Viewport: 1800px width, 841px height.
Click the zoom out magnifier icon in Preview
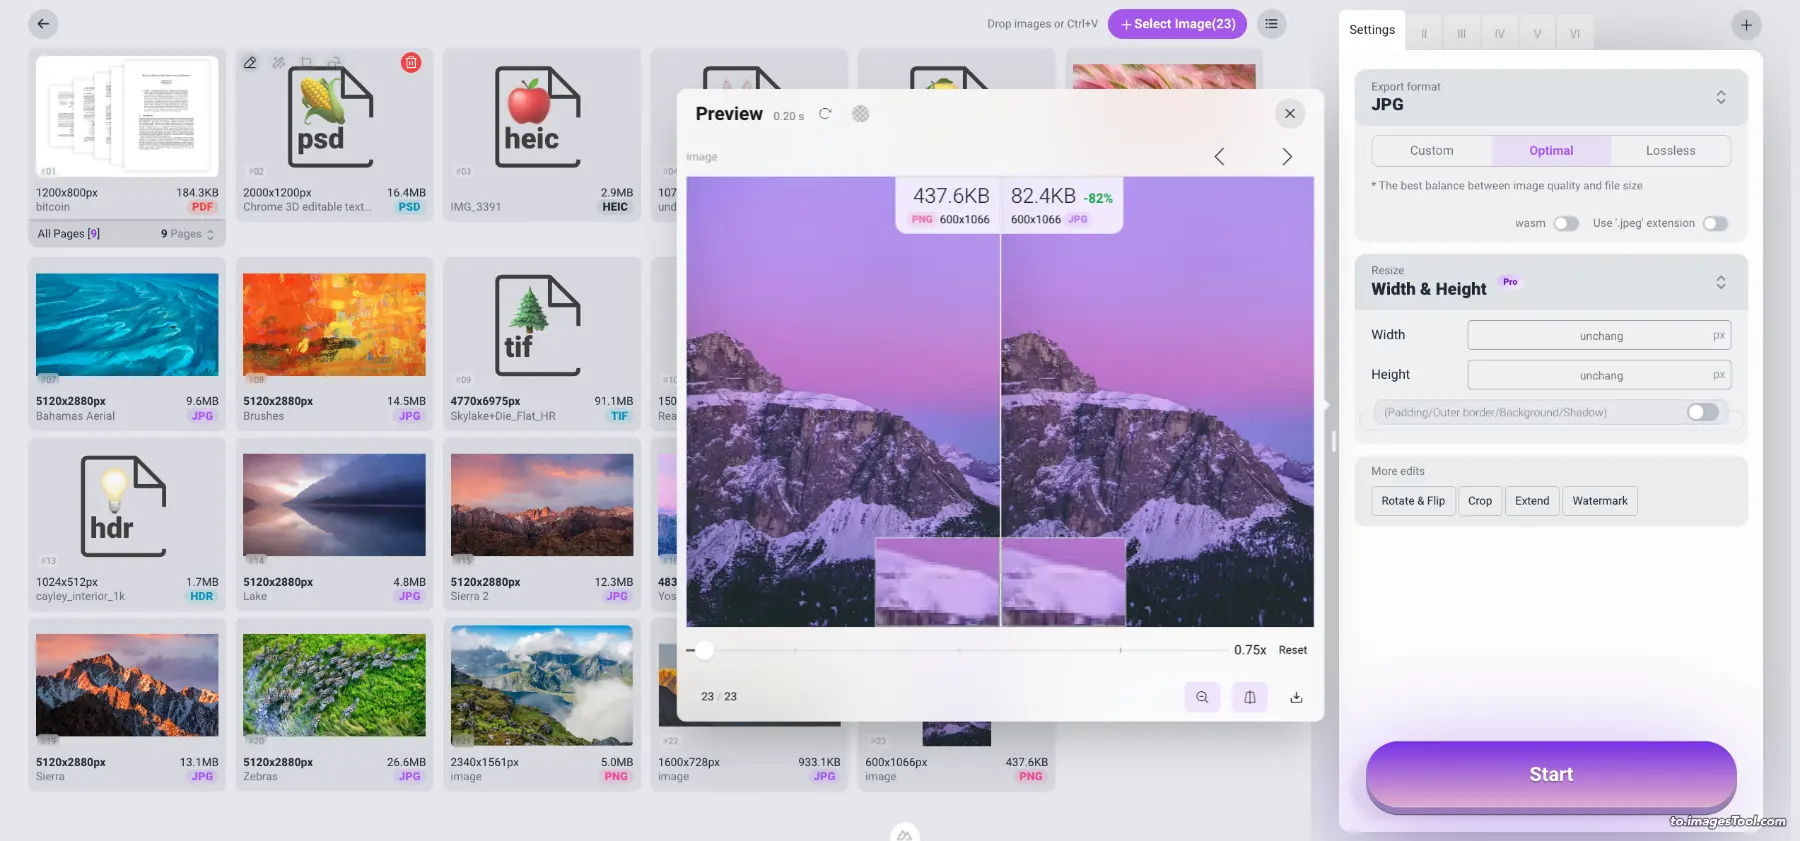pos(1202,697)
